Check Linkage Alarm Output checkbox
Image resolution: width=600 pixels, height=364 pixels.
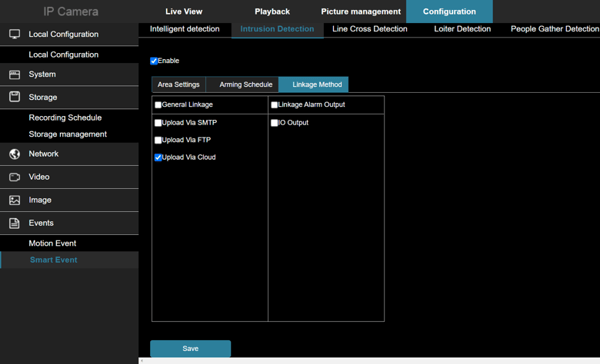(274, 105)
